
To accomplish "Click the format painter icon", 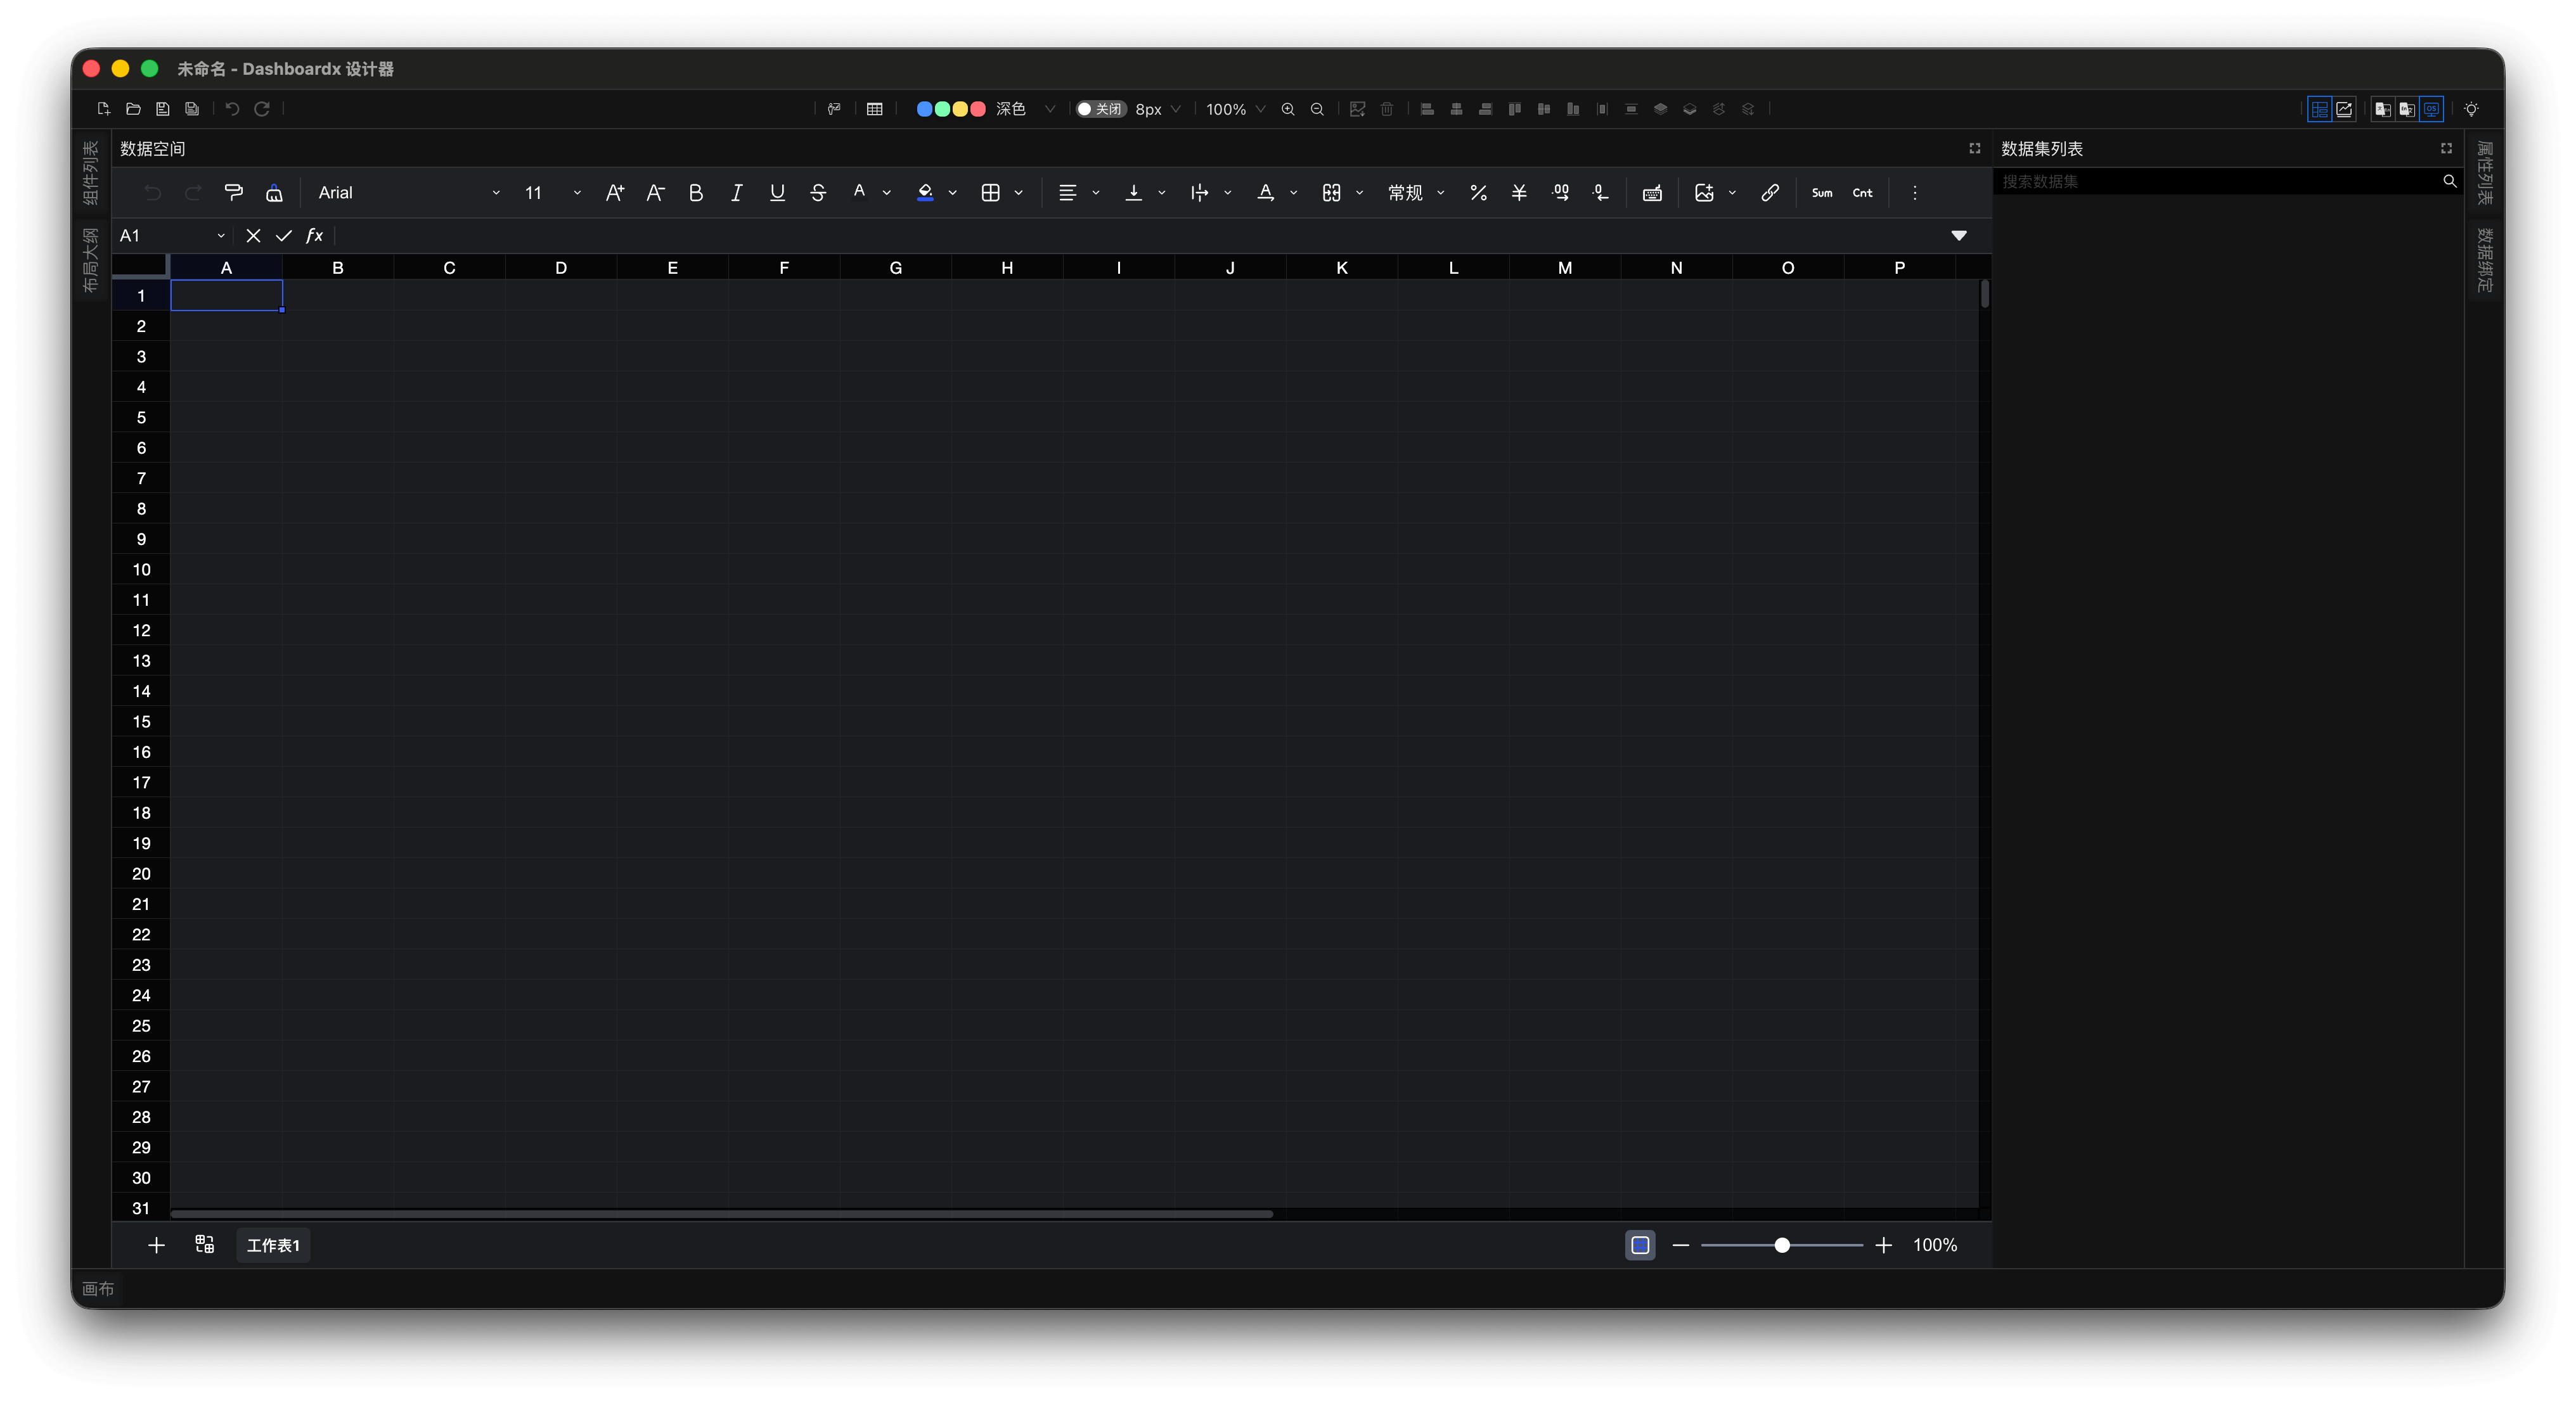I will 234,193.
